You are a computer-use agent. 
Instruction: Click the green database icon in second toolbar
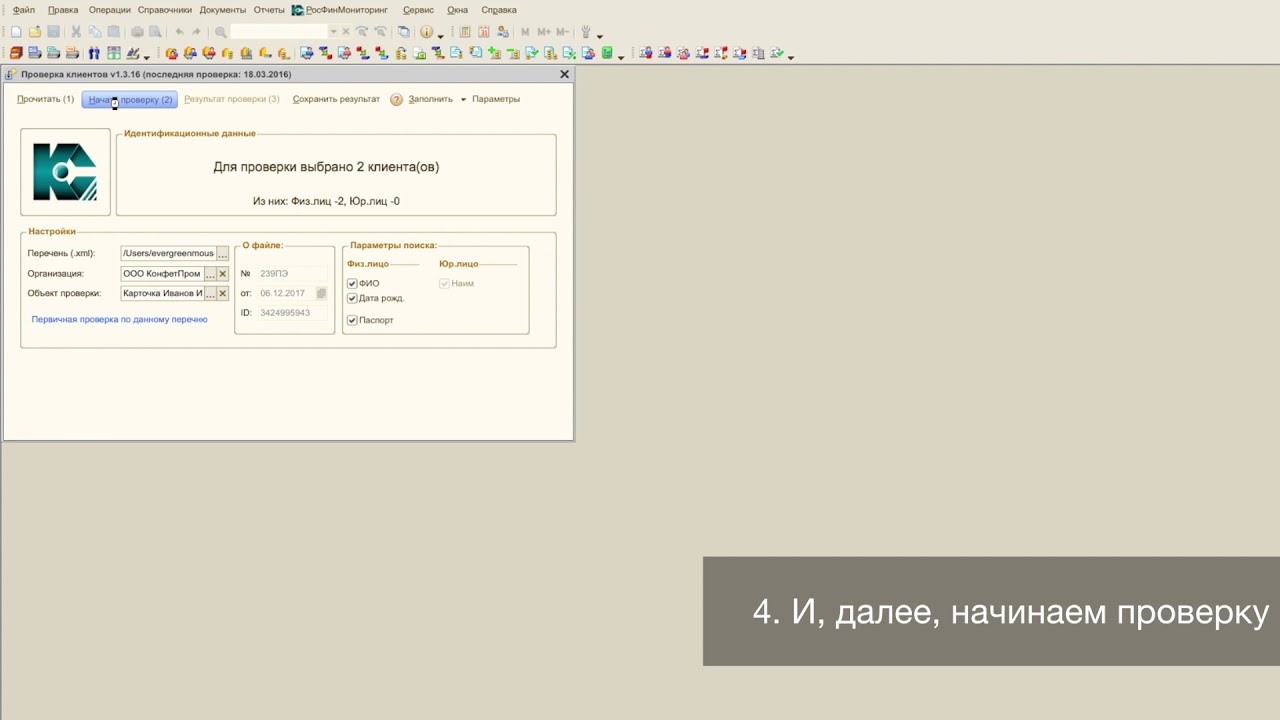click(607, 53)
